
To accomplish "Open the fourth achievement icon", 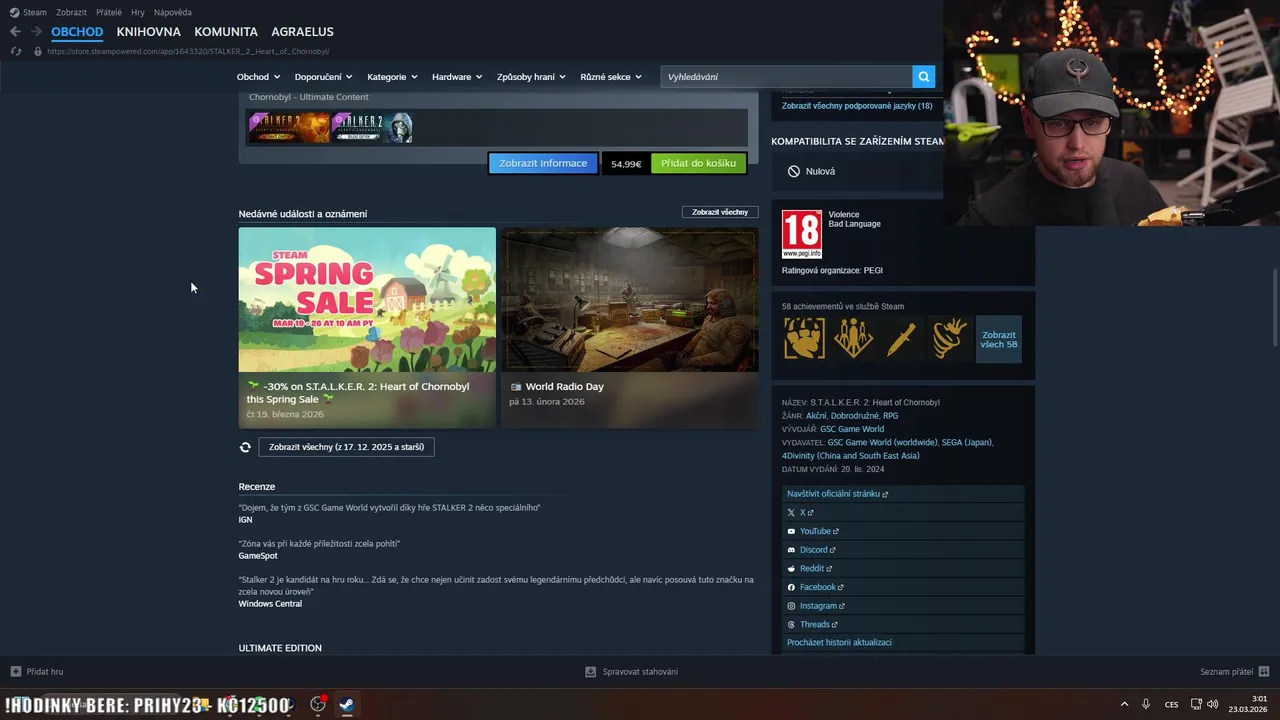I will click(x=949, y=339).
